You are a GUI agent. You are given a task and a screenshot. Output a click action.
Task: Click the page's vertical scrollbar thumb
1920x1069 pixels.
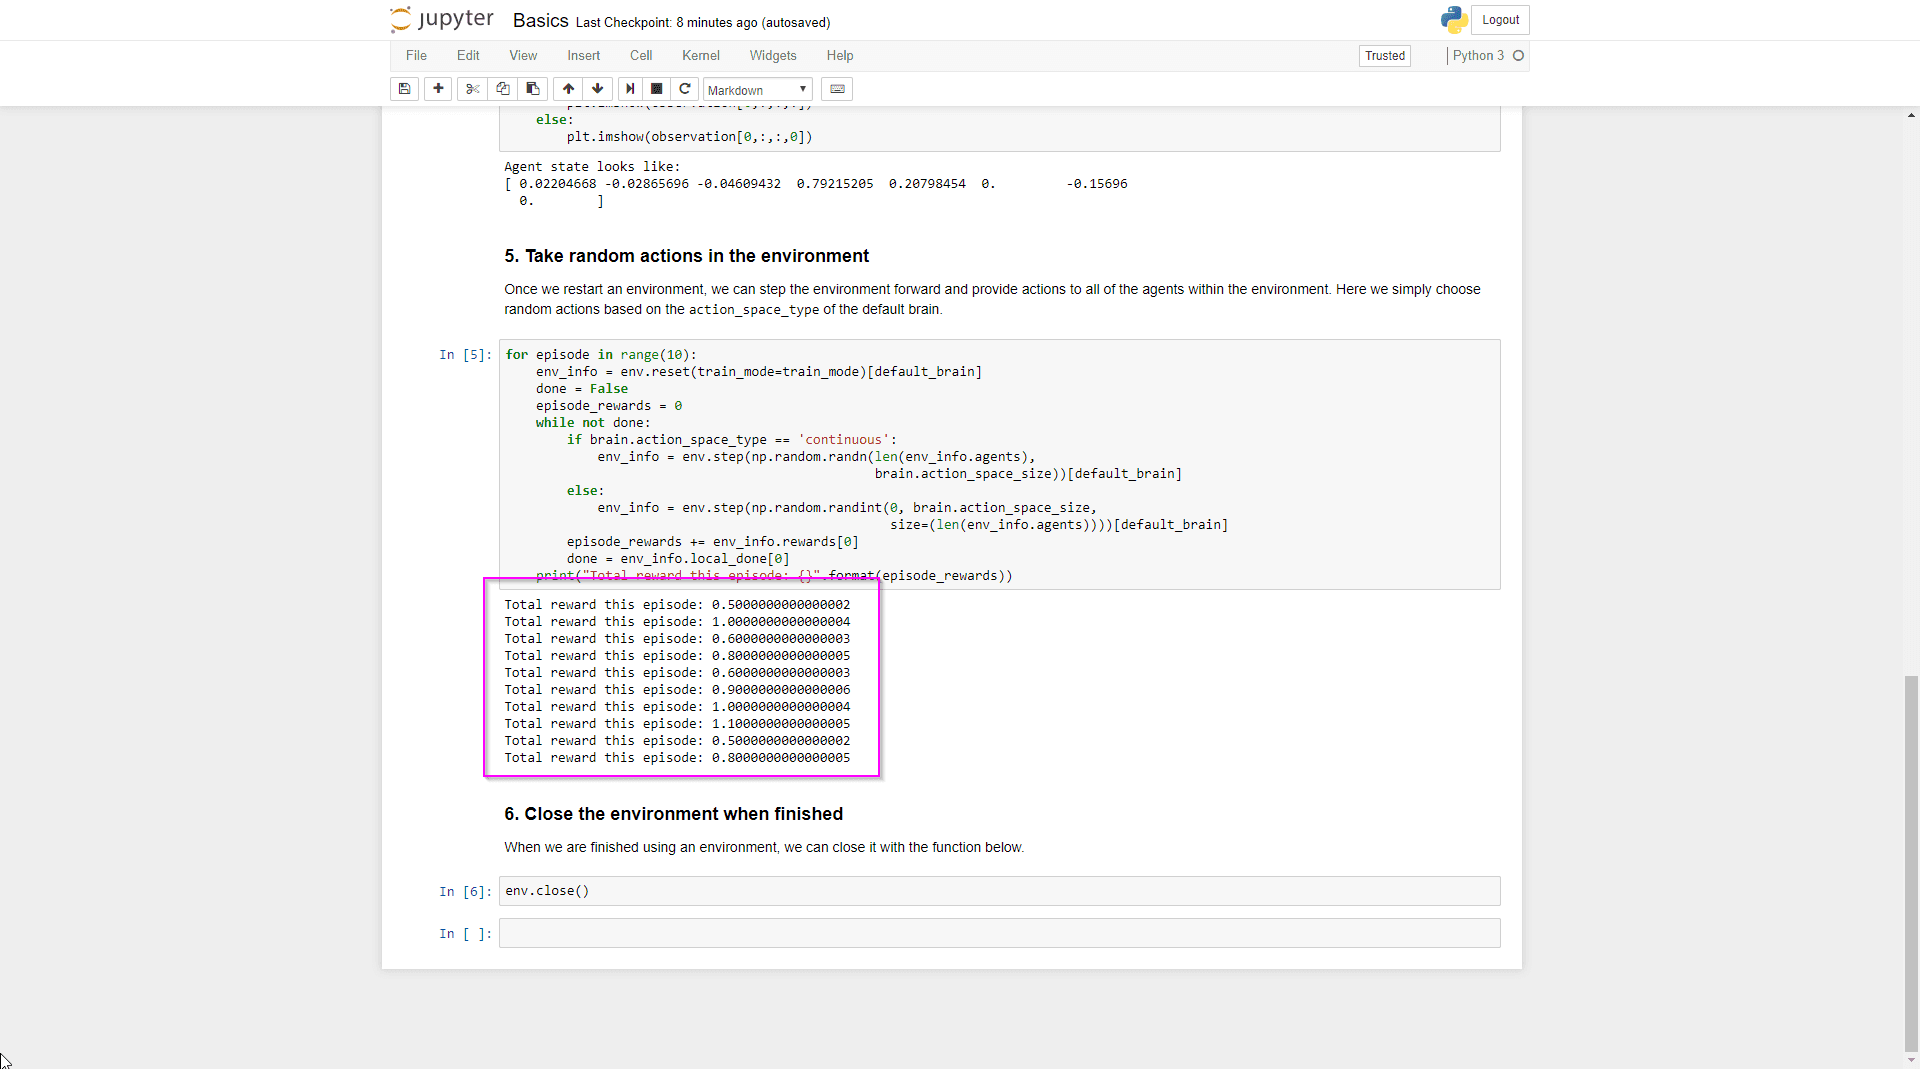(x=1911, y=860)
